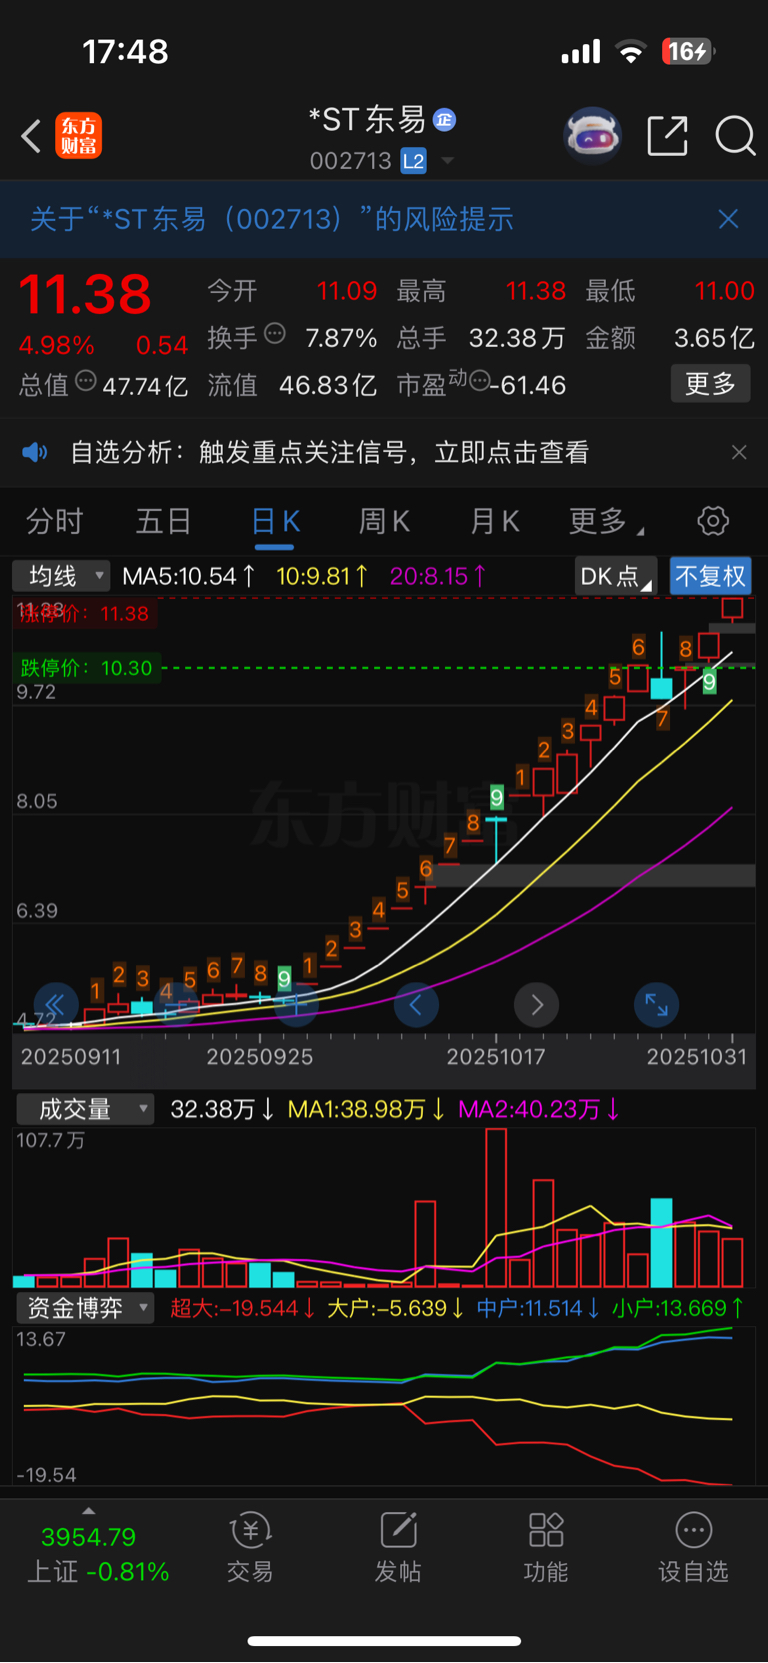Image resolution: width=768 pixels, height=1663 pixels.
Task: Open search with magnifier icon
Action: coord(735,135)
